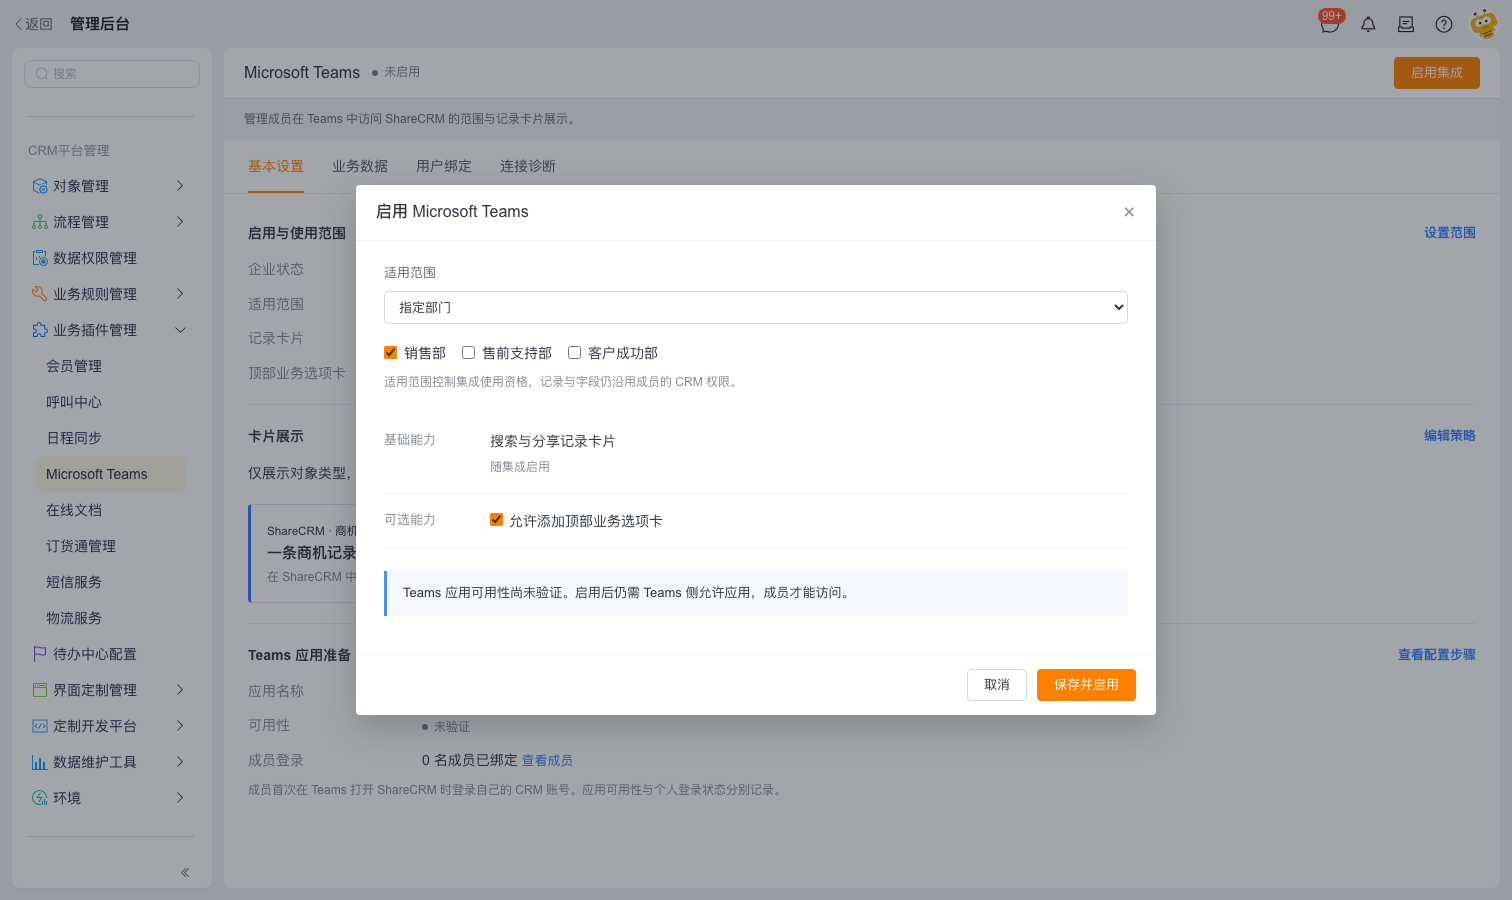Check the 售前支持部 checkbox
The height and width of the screenshot is (900, 1512).
point(468,353)
